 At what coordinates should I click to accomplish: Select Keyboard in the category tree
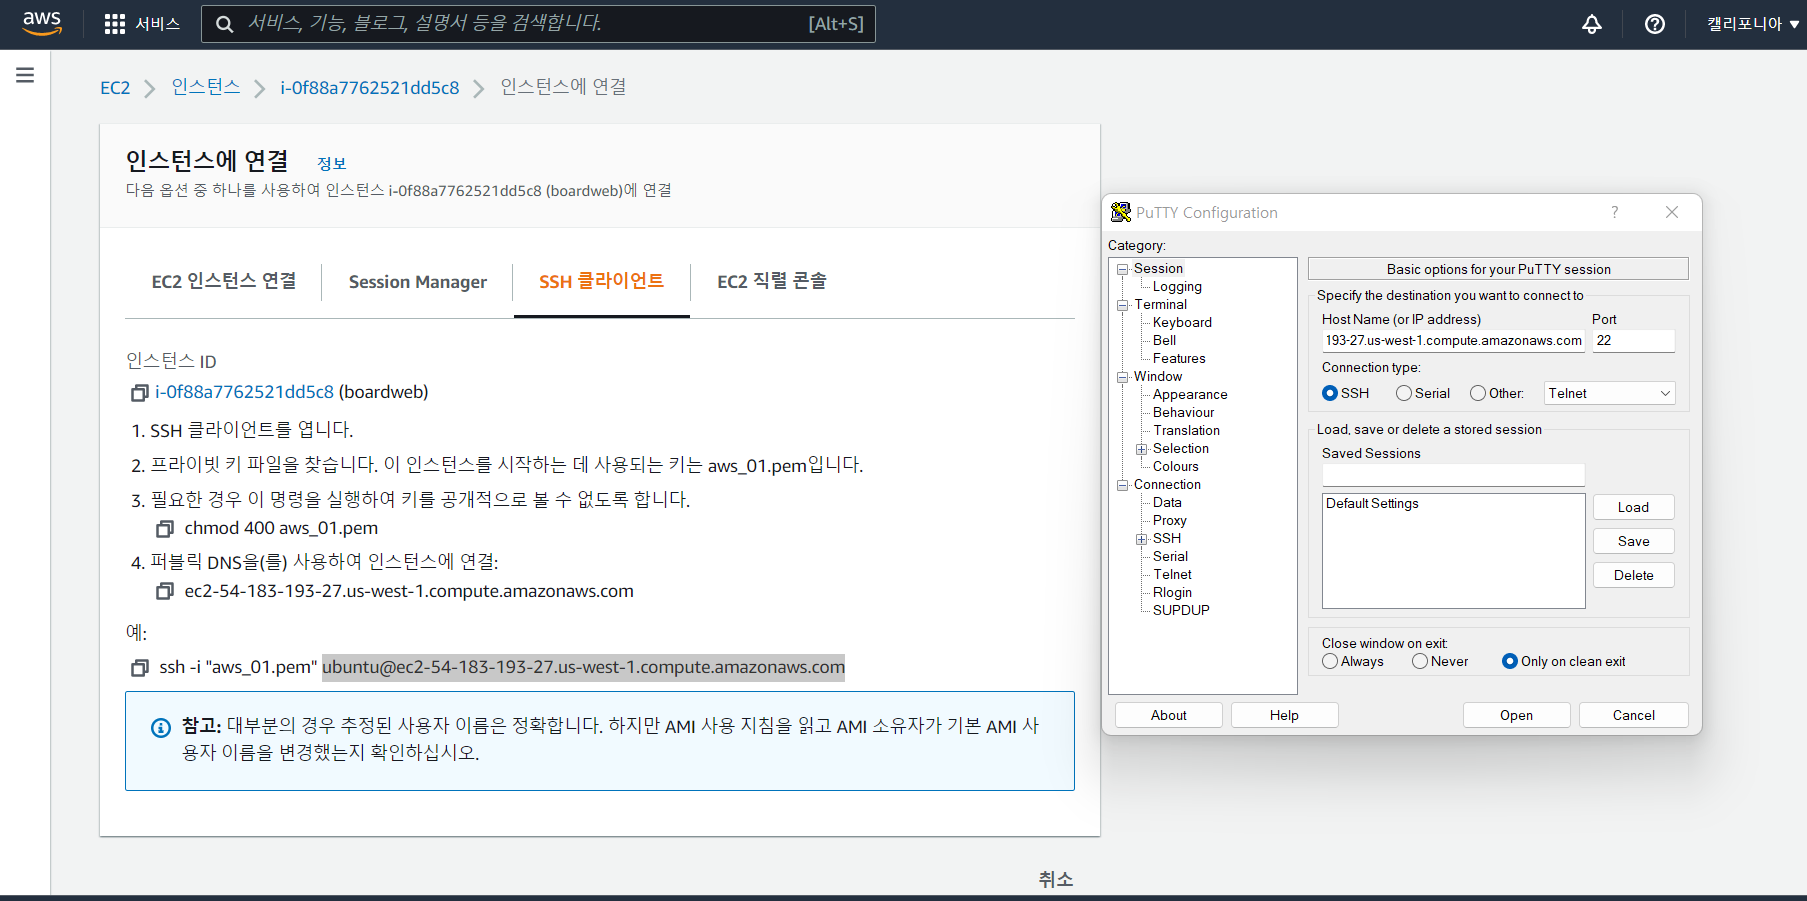pyautogui.click(x=1182, y=323)
